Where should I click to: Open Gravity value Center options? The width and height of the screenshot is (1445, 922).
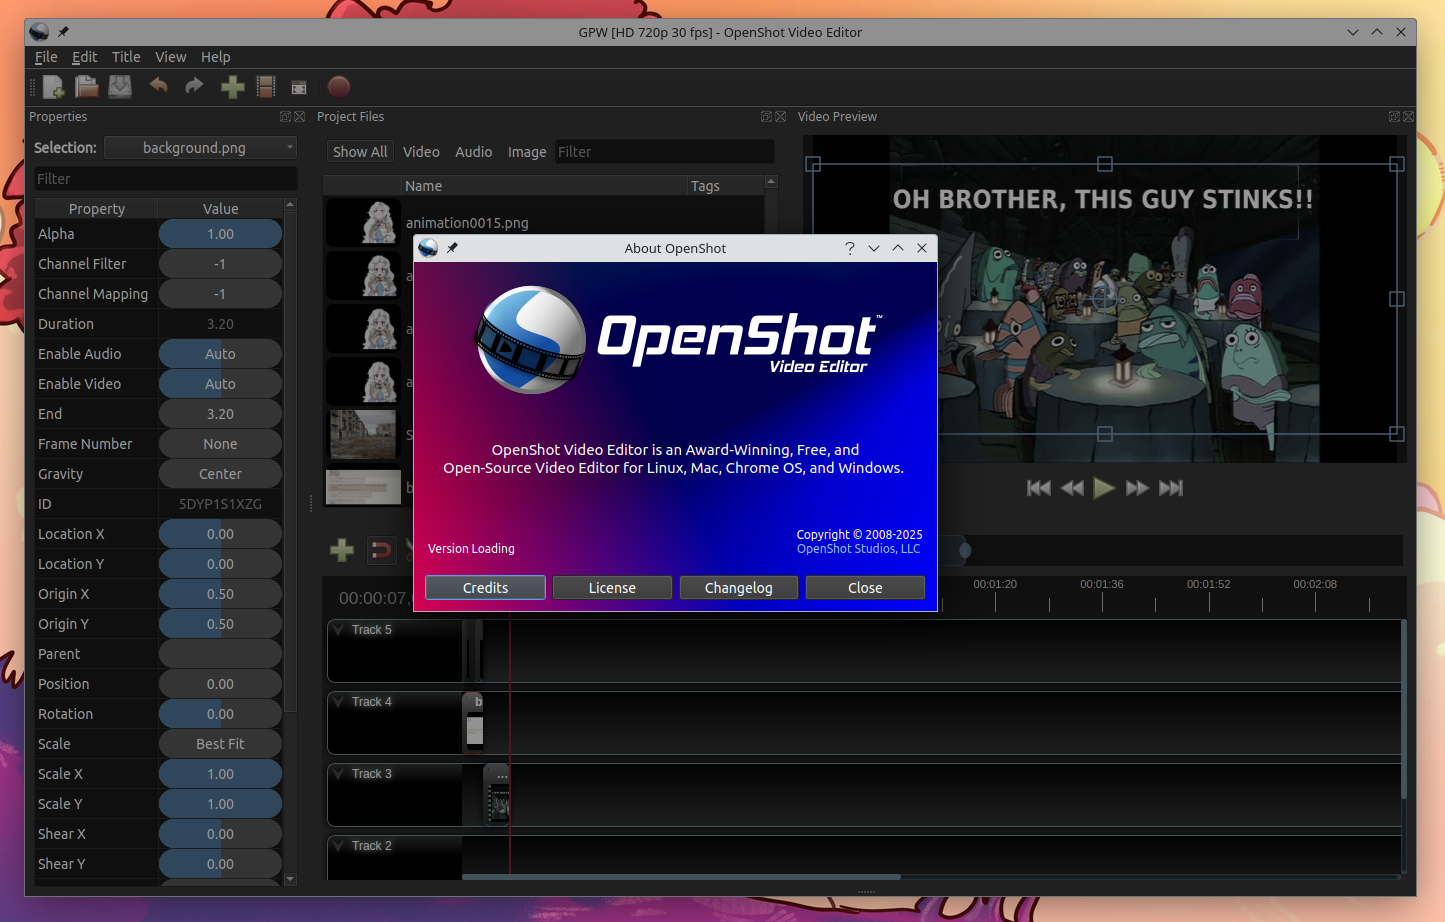220,474
